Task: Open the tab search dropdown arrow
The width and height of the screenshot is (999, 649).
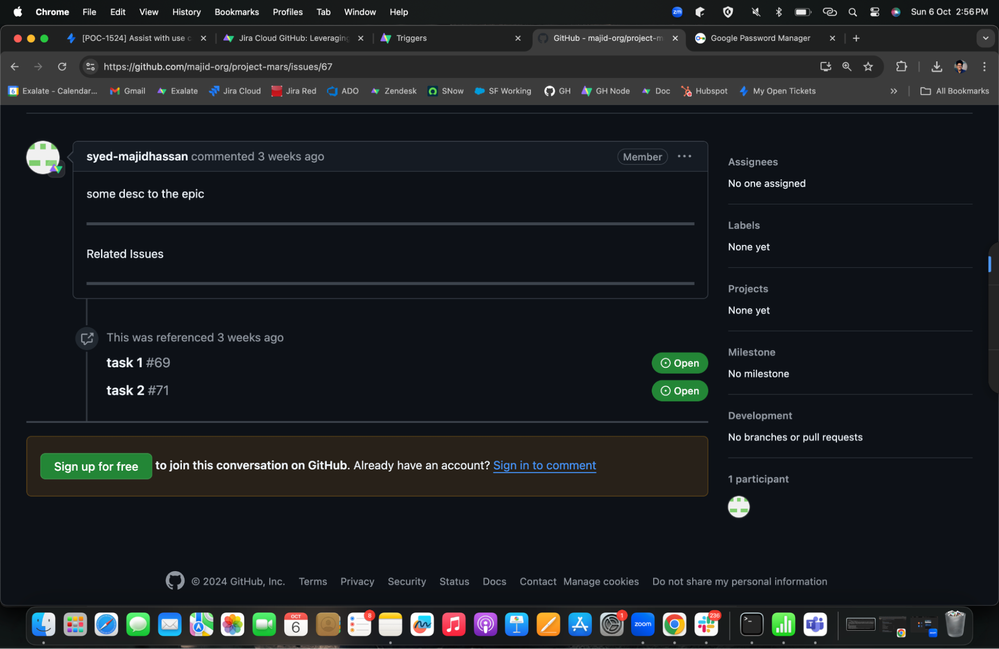Action: pos(985,38)
